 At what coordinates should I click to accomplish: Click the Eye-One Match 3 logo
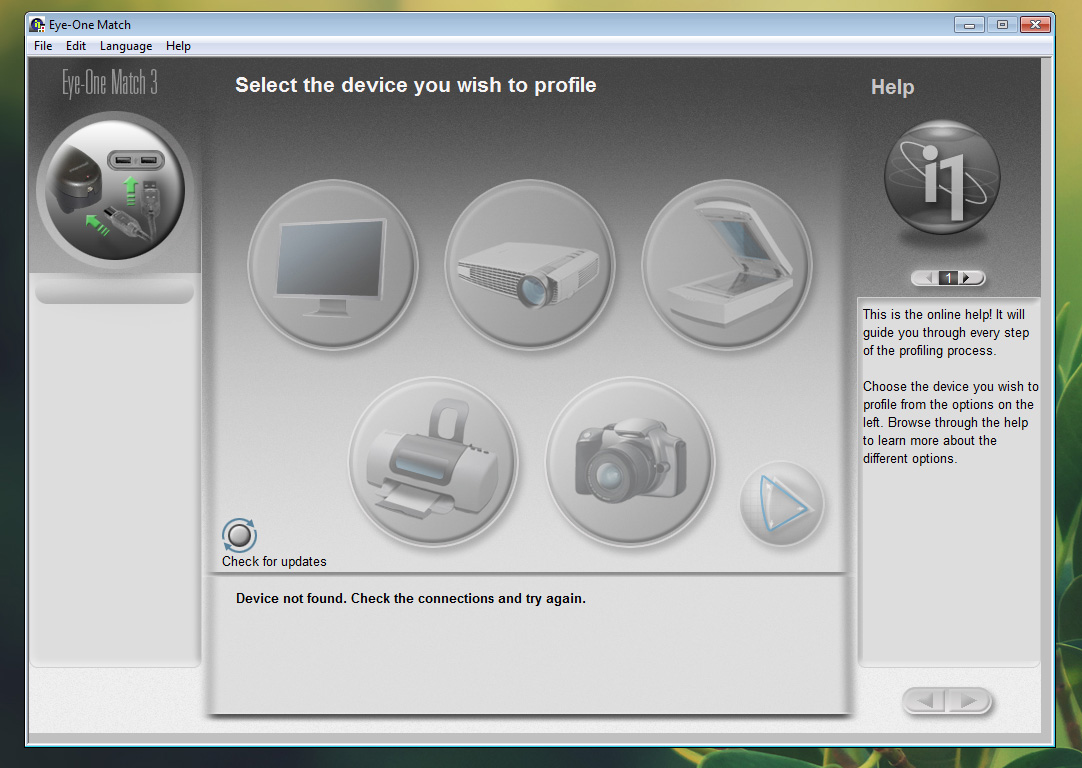pos(110,83)
